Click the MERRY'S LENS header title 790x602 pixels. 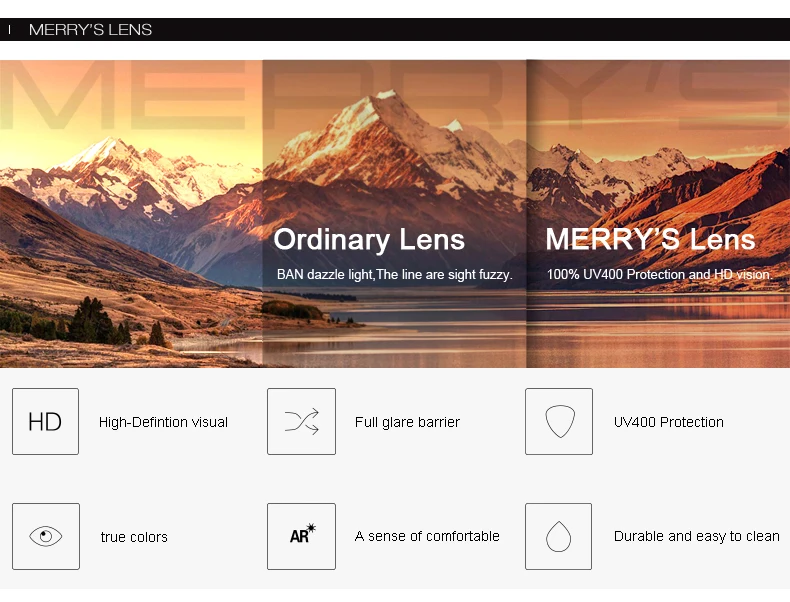[90, 30]
